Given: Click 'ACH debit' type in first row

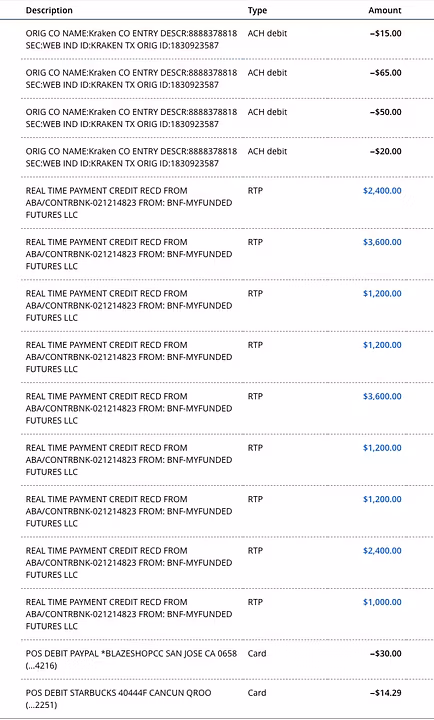Looking at the screenshot, I should click(x=267, y=33).
